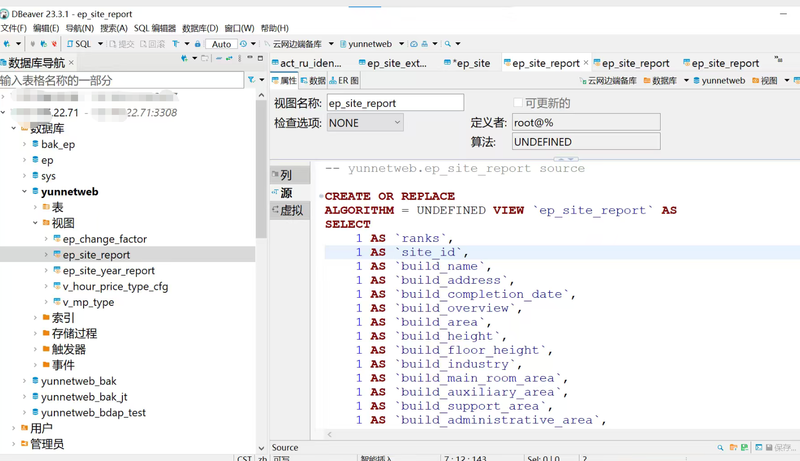
Task: Collapse the yunnetweb database node
Action: 24,192
